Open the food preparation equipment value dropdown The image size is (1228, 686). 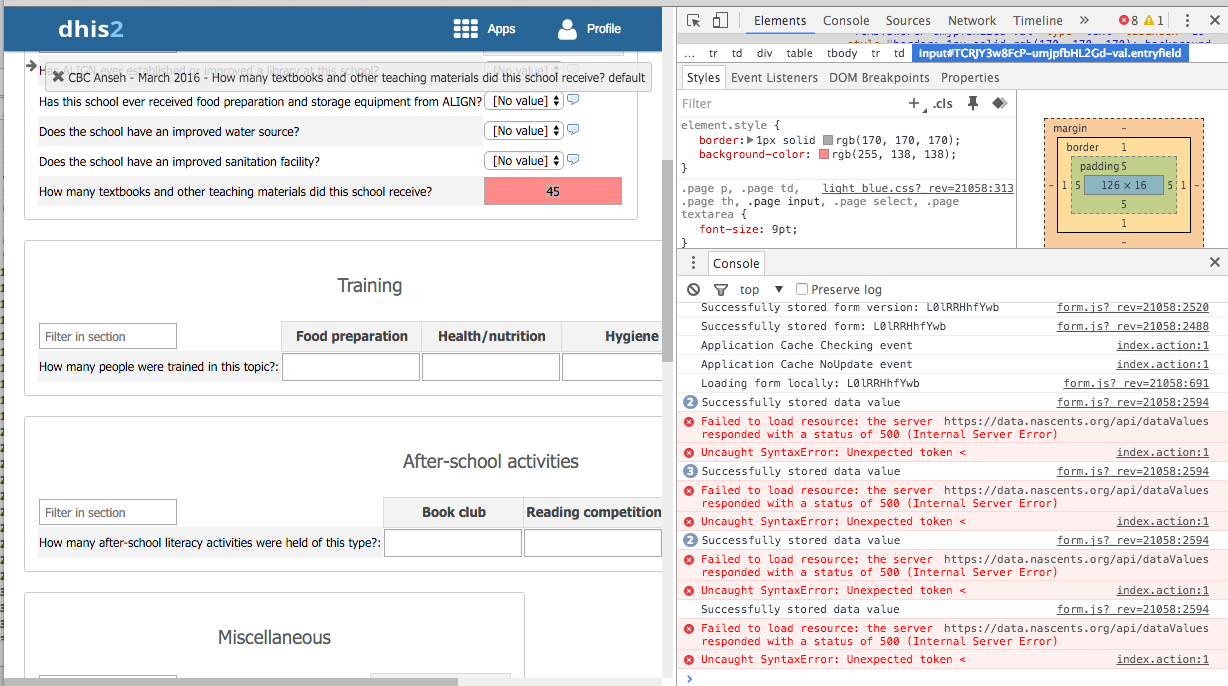click(524, 101)
